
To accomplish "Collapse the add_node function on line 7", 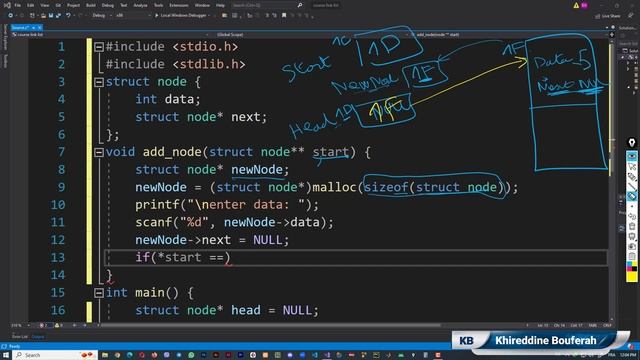I will point(99,153).
